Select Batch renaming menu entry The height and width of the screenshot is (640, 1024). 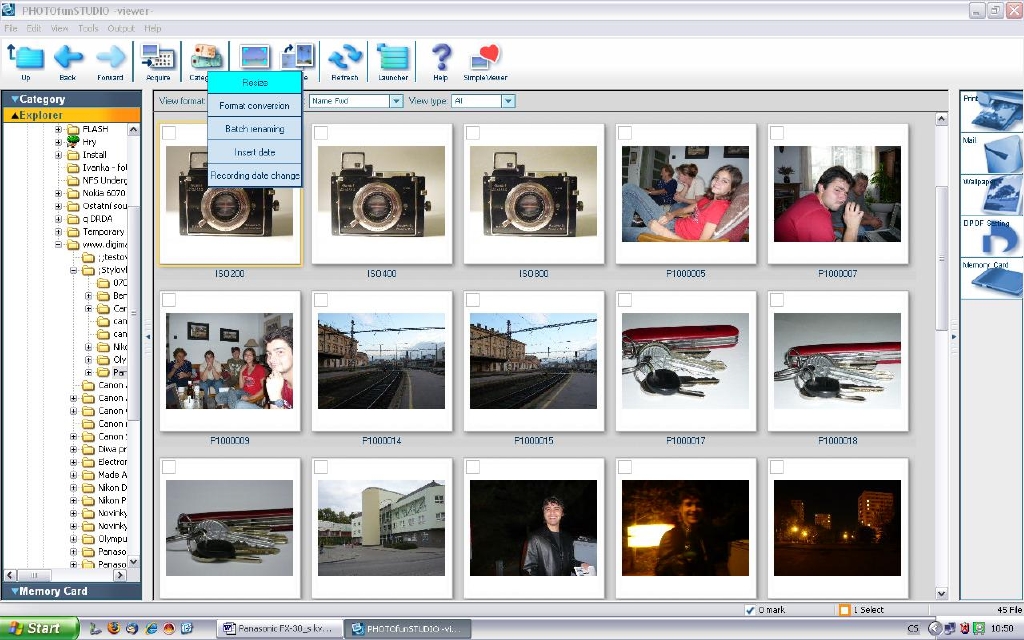254,129
